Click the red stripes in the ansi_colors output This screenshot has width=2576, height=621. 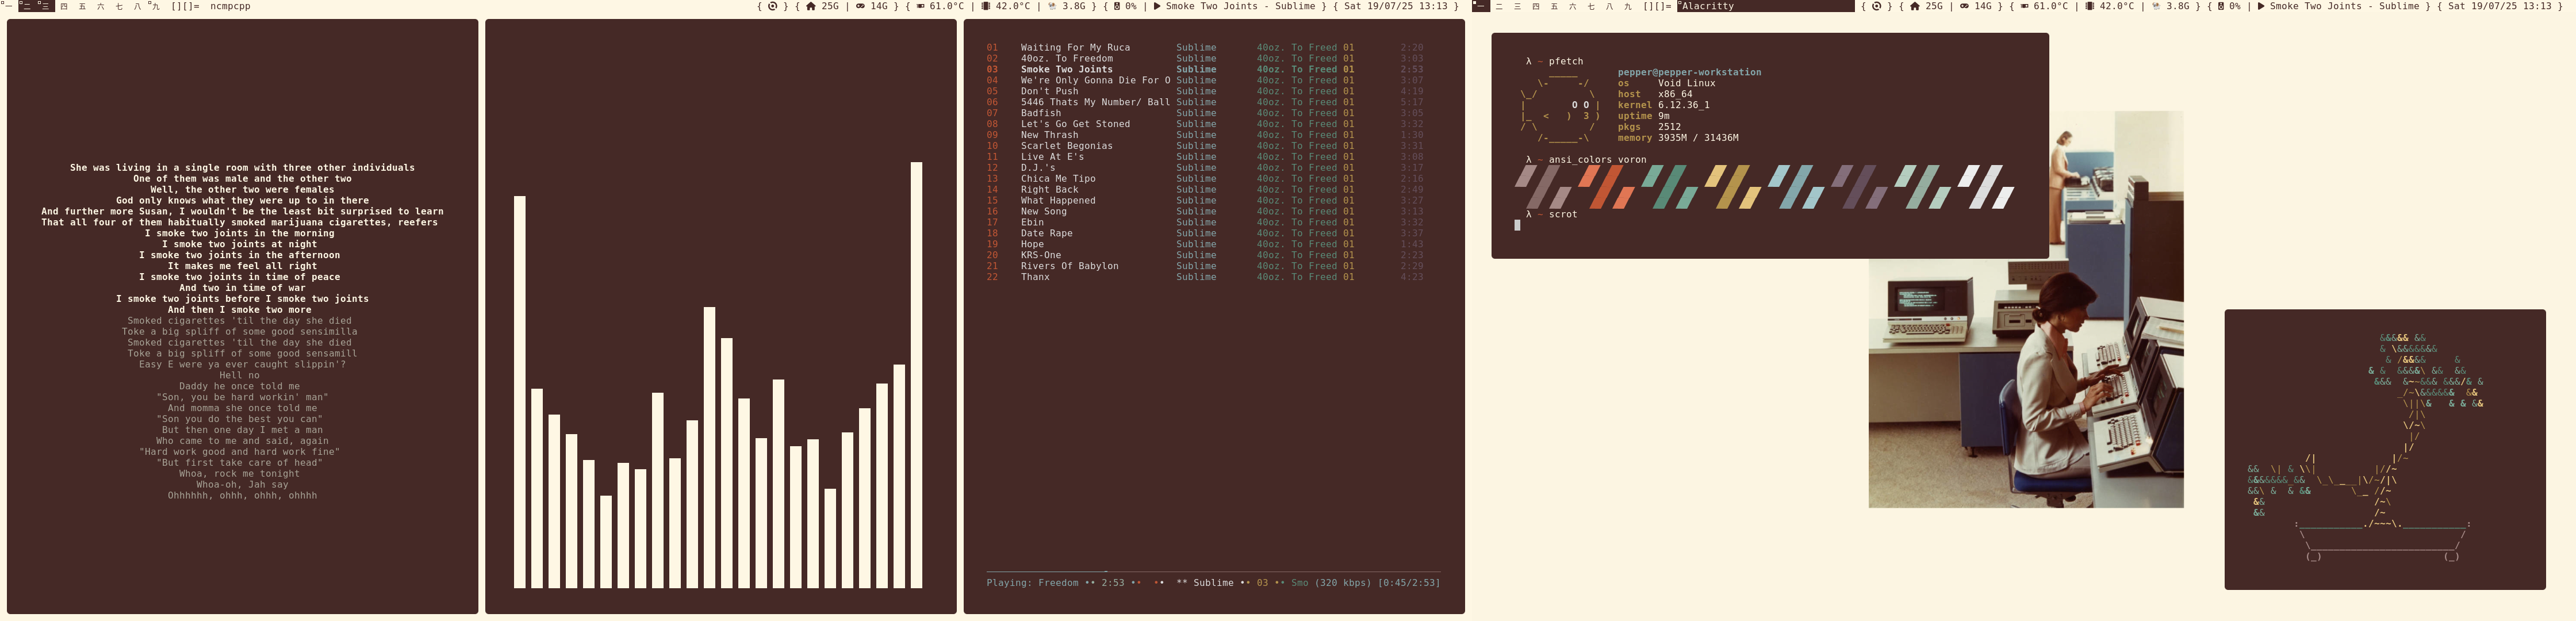tap(1607, 187)
